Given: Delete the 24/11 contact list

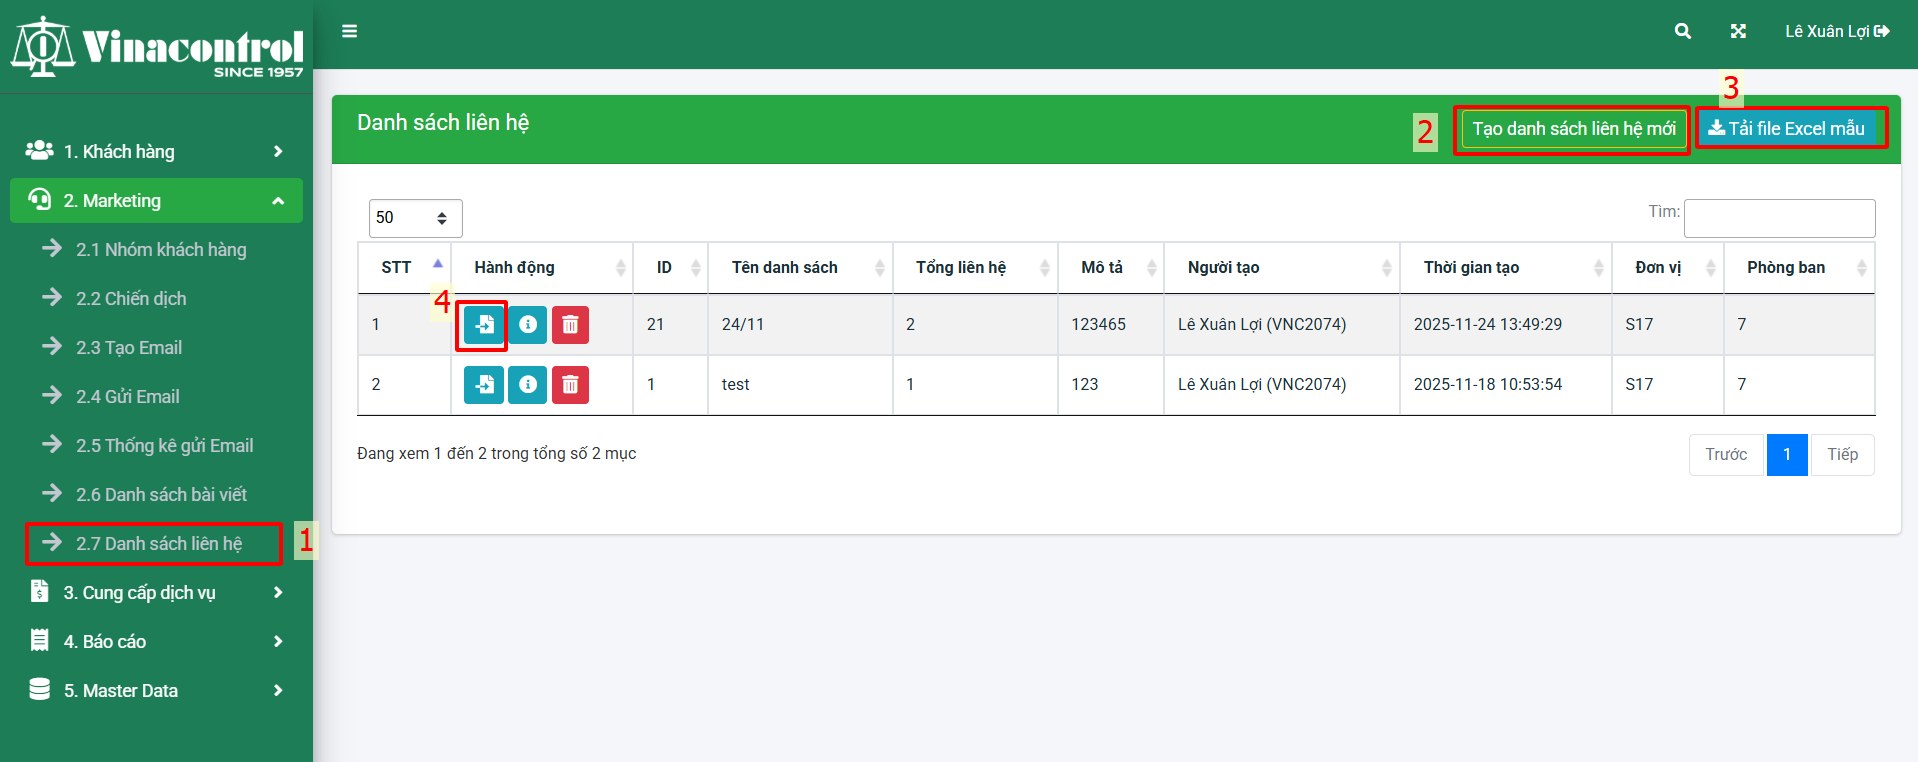Looking at the screenshot, I should click(x=570, y=325).
